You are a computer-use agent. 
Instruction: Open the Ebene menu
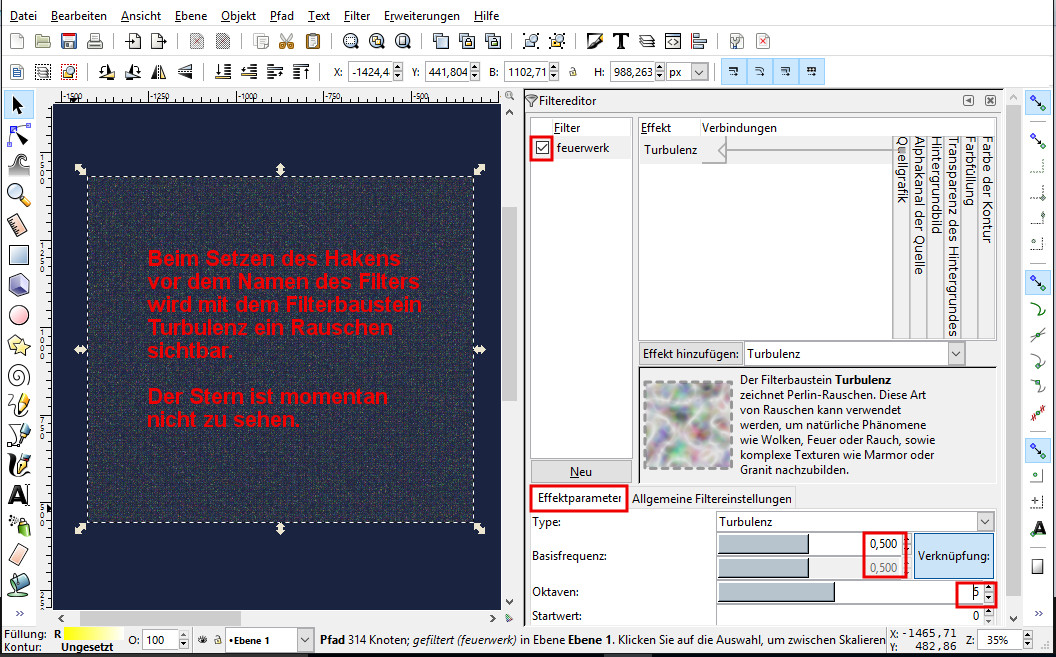coord(191,15)
